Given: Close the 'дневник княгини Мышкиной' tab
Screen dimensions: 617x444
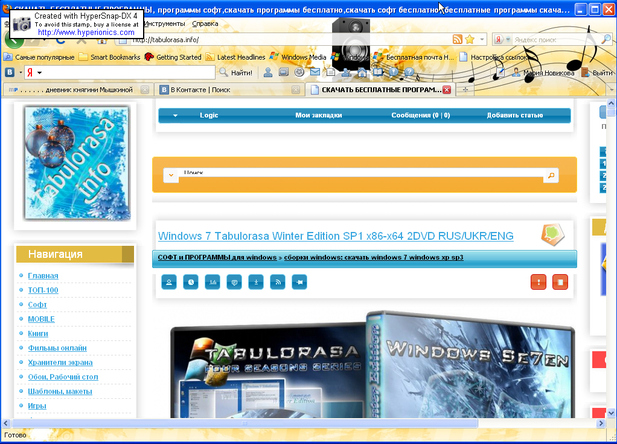Looking at the screenshot, I should (x=145, y=90).
